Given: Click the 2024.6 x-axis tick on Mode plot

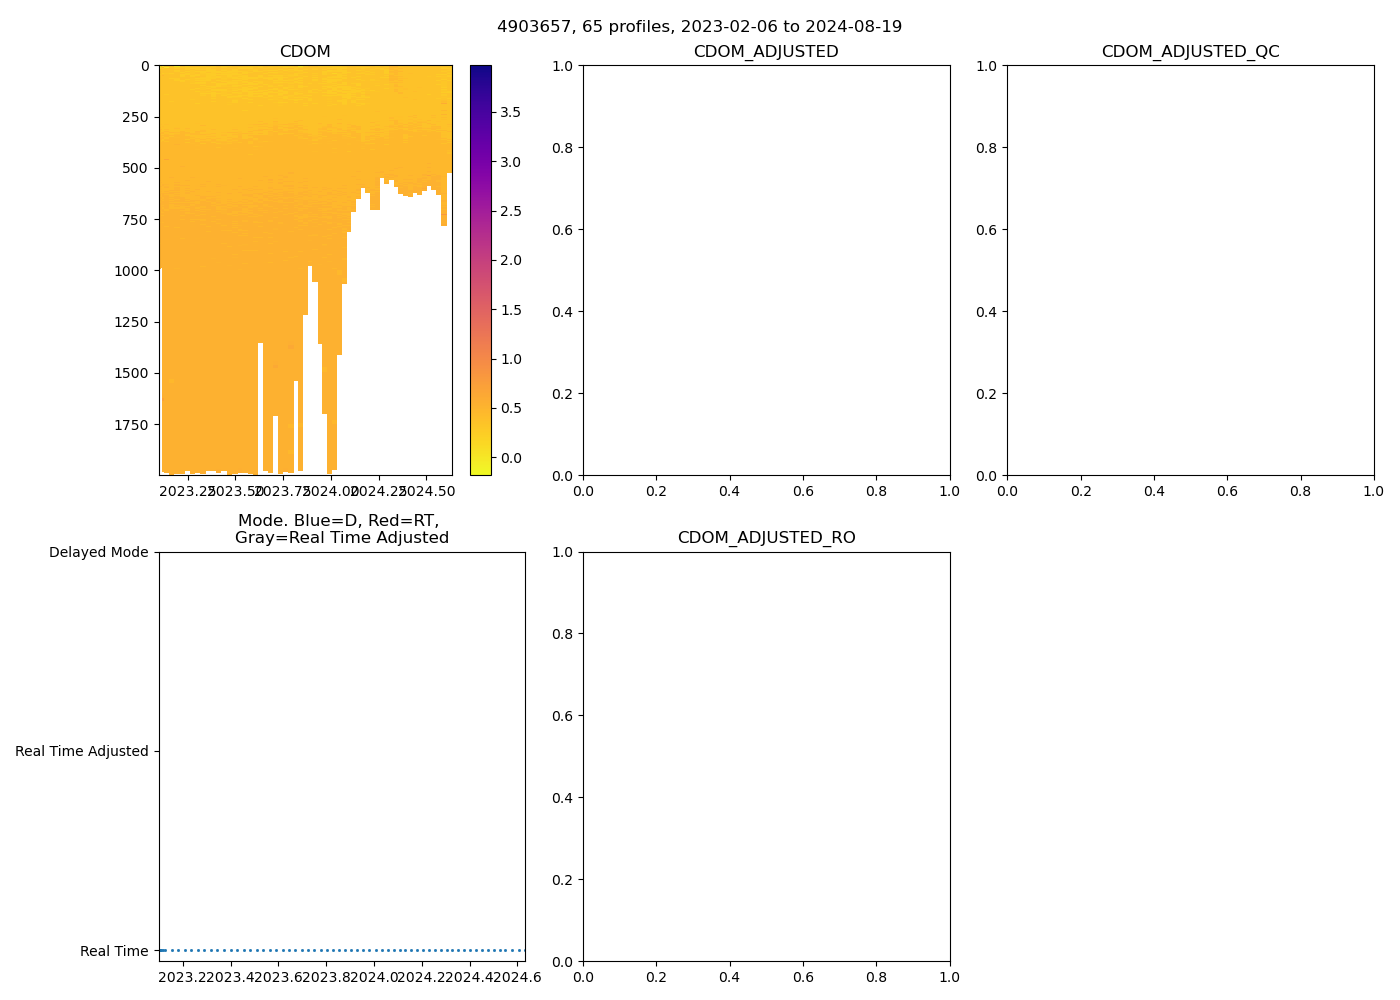Looking at the screenshot, I should coord(518,977).
